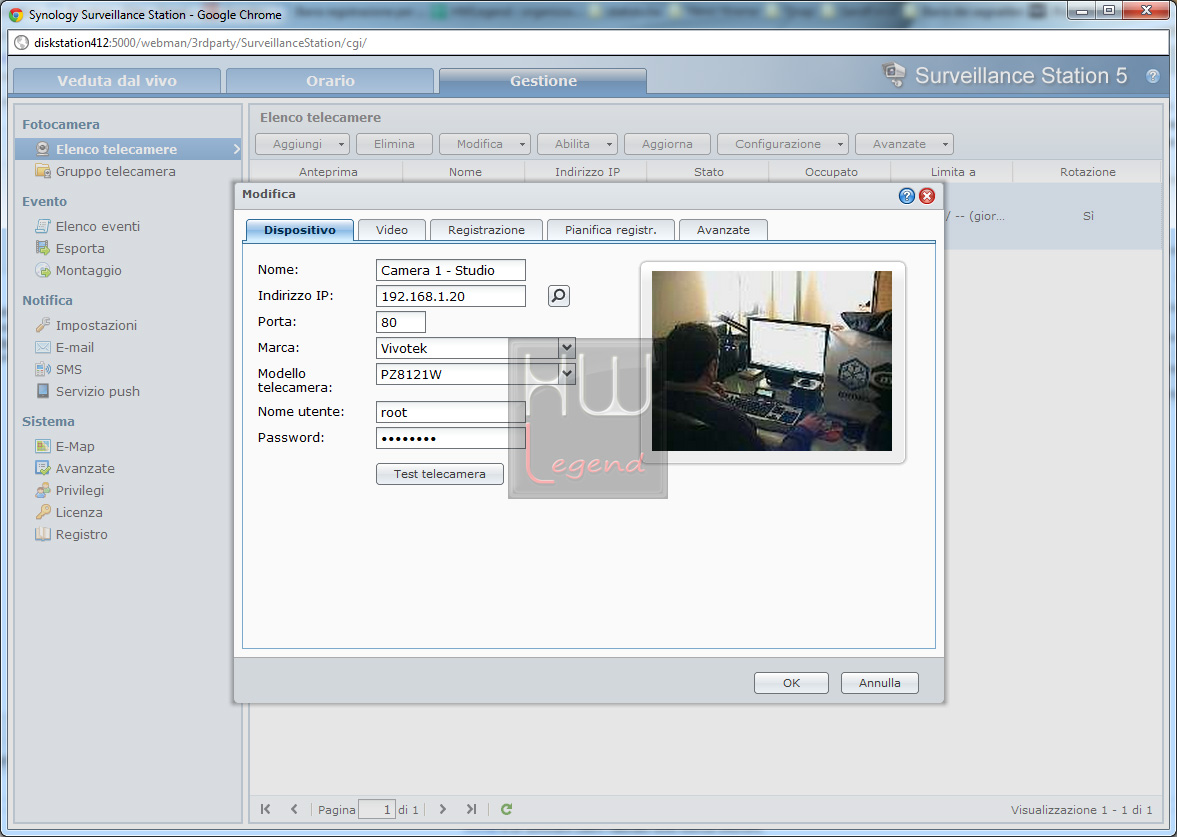Click the Limita a column header
Screen dimensions: 1177x837
pos(953,172)
